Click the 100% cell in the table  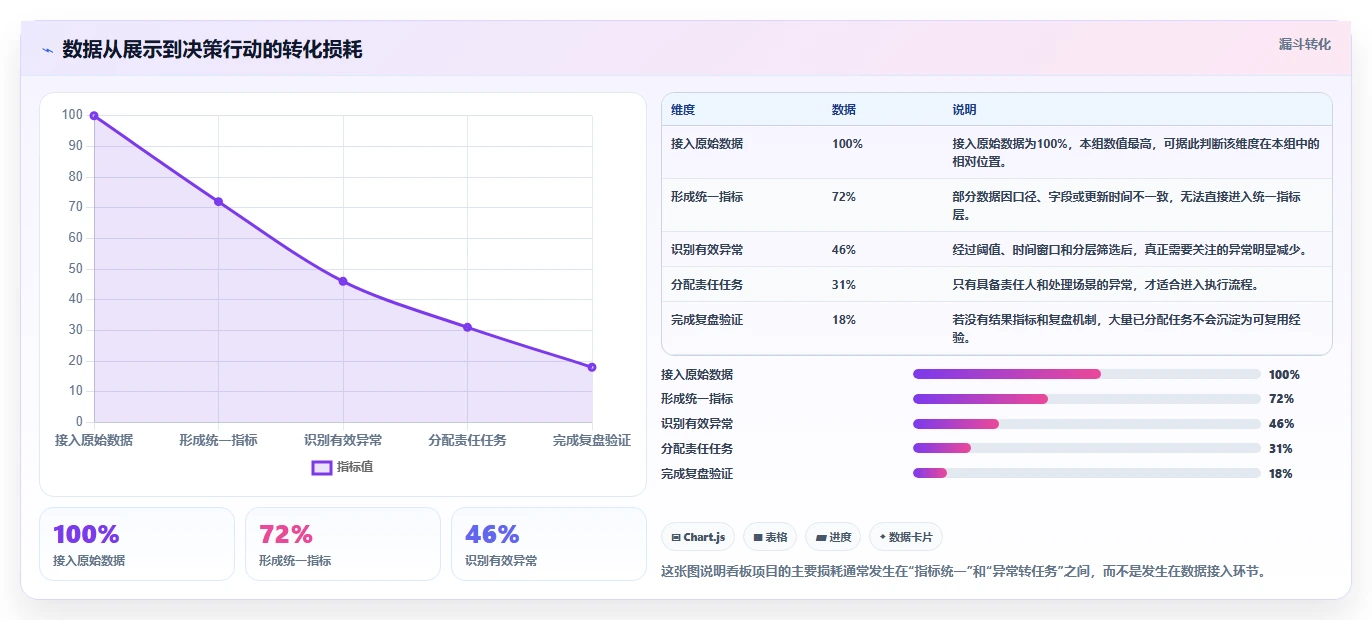(847, 144)
